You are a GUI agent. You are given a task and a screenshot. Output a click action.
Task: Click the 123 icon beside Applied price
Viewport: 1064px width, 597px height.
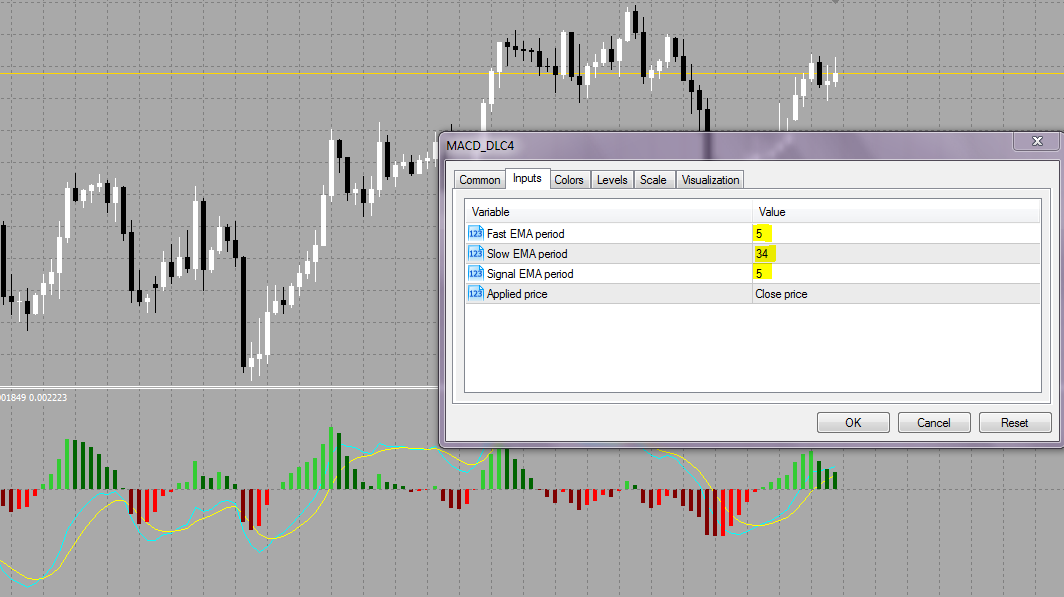(x=474, y=293)
